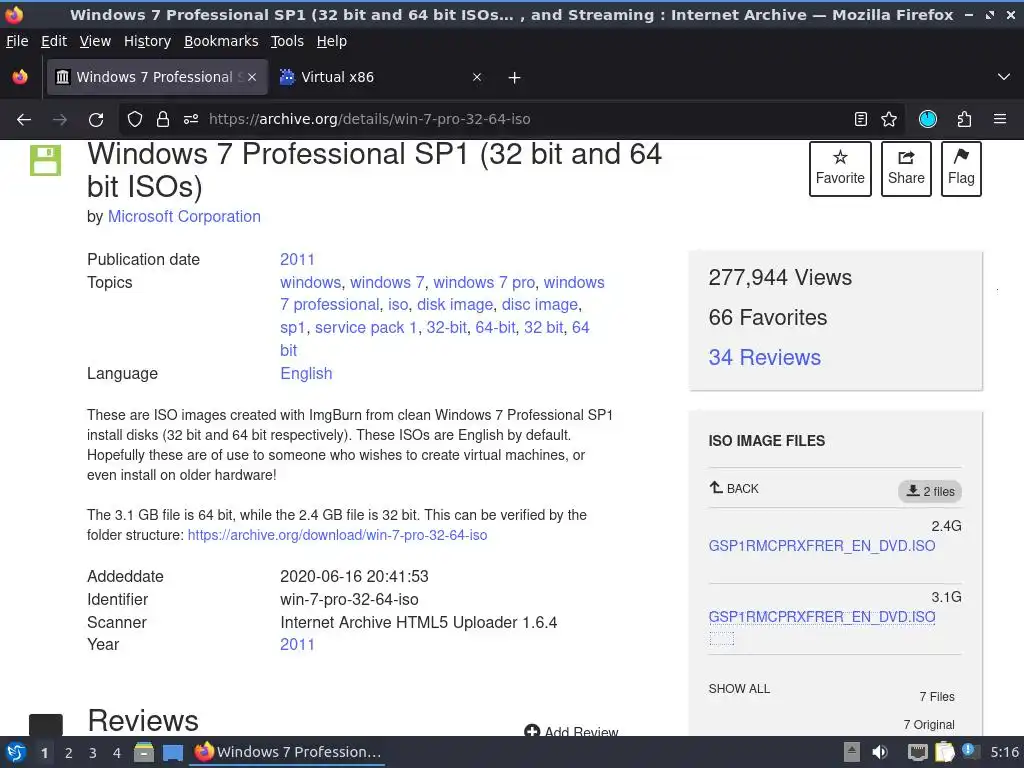List all tabs chevron dropdown
This screenshot has width=1024, height=768.
coord(1004,77)
